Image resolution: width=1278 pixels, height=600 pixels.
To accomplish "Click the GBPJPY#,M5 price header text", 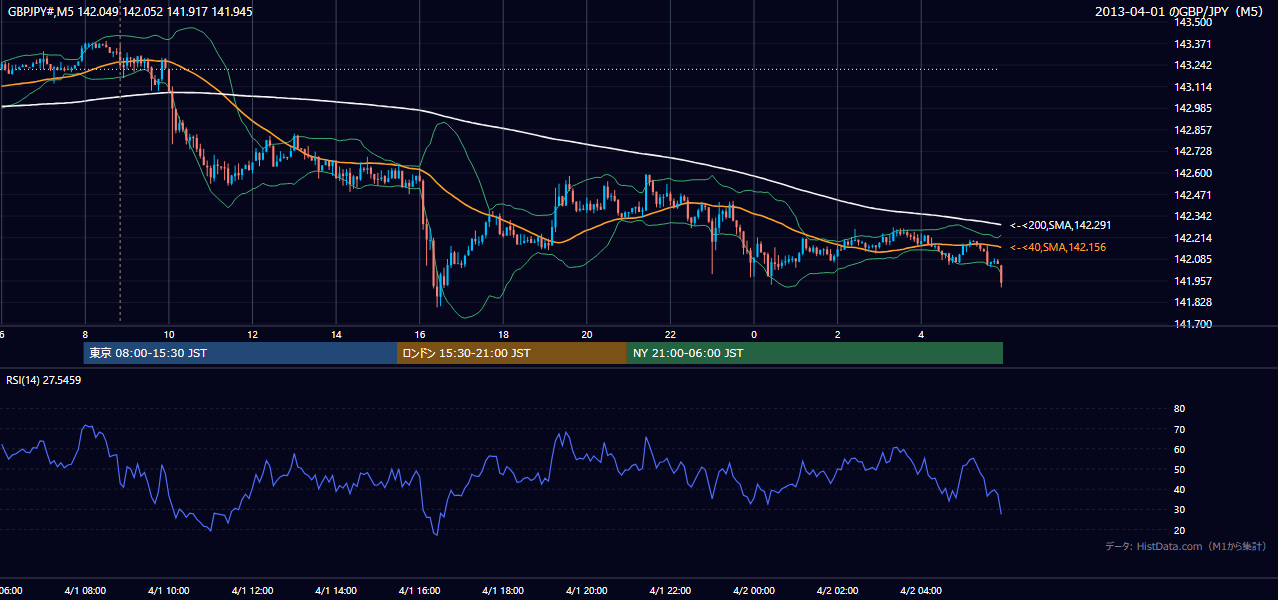I will (x=128, y=11).
